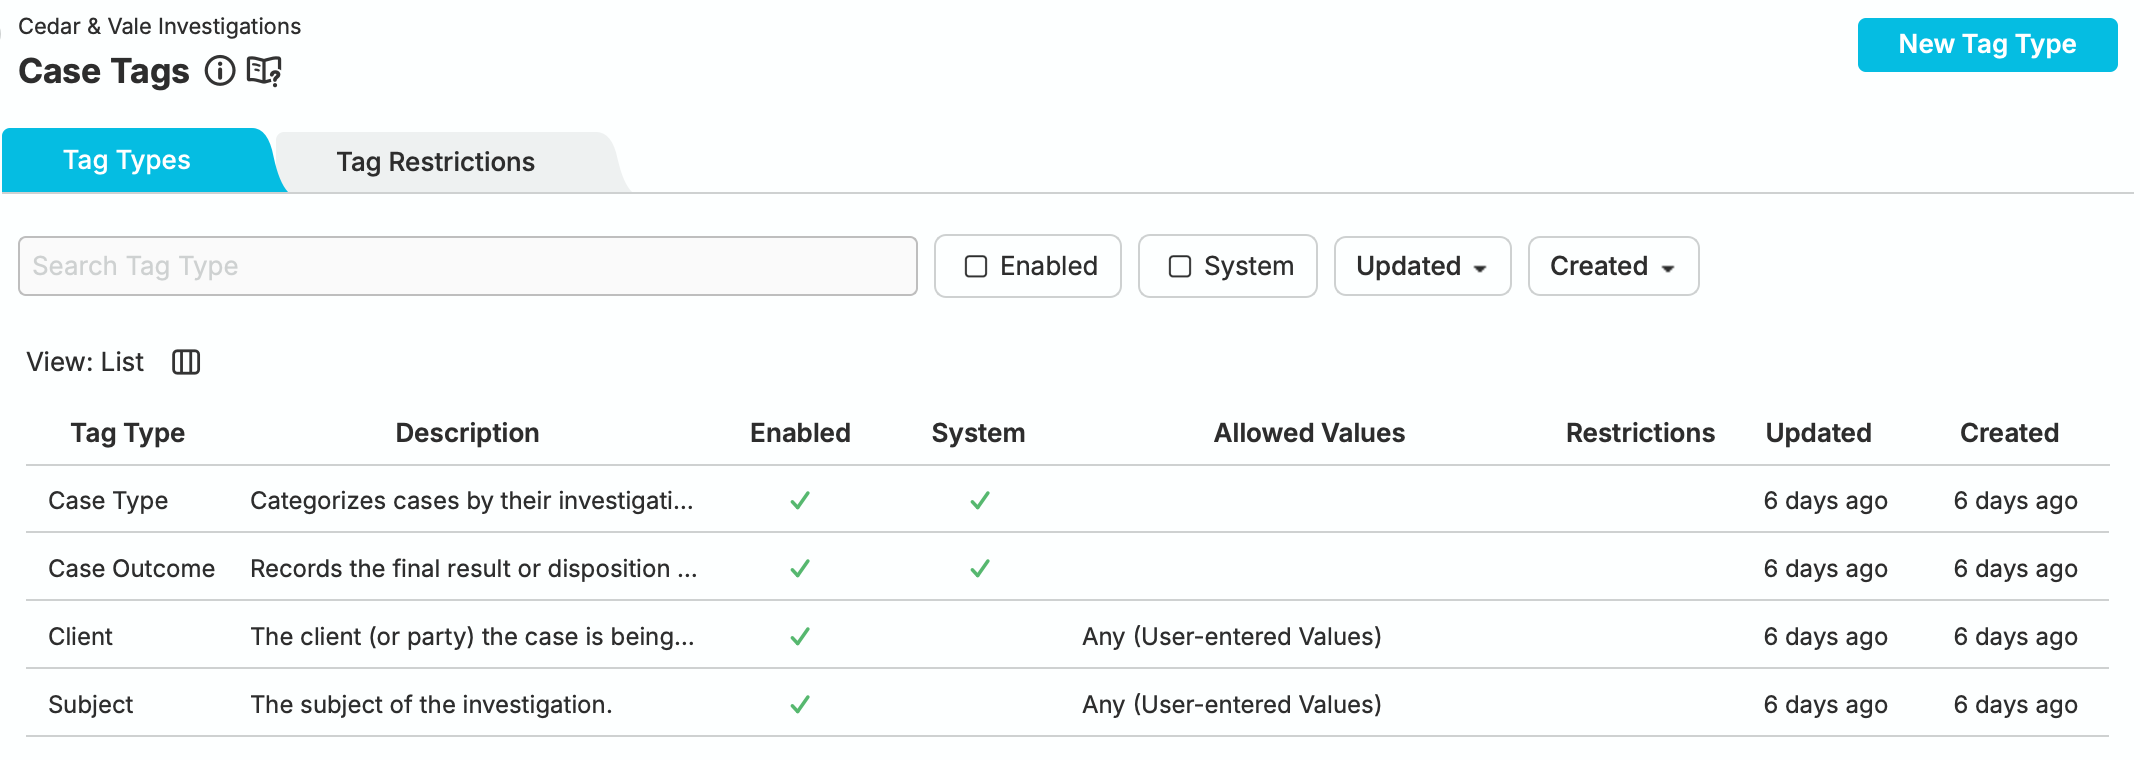Screen dimensions: 2140x760
Task: Click System checkmark for Case Type row
Action: tap(980, 500)
